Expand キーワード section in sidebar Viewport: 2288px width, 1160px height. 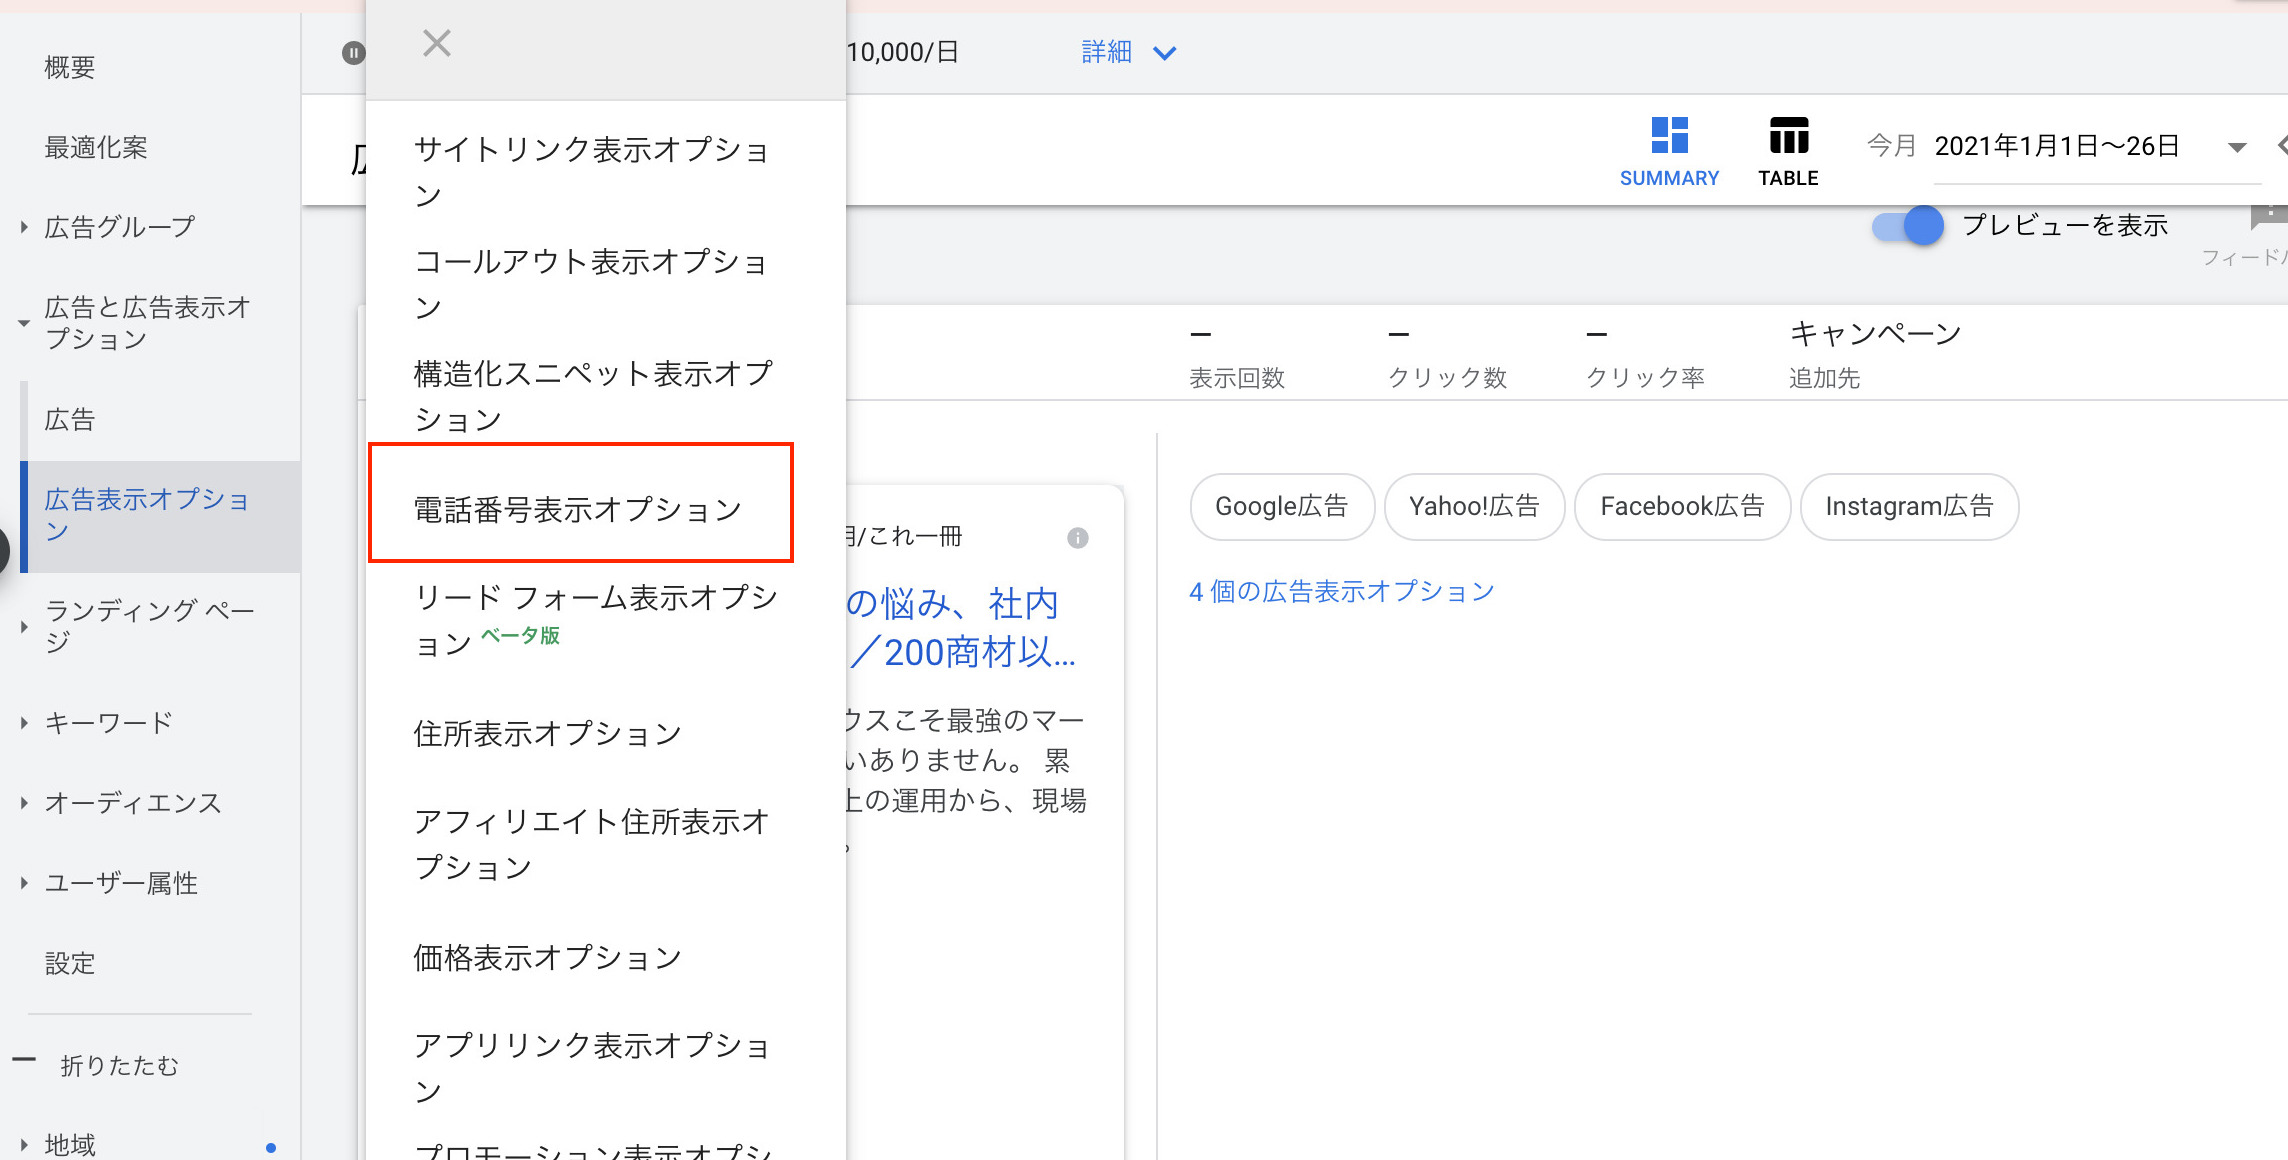(x=24, y=722)
